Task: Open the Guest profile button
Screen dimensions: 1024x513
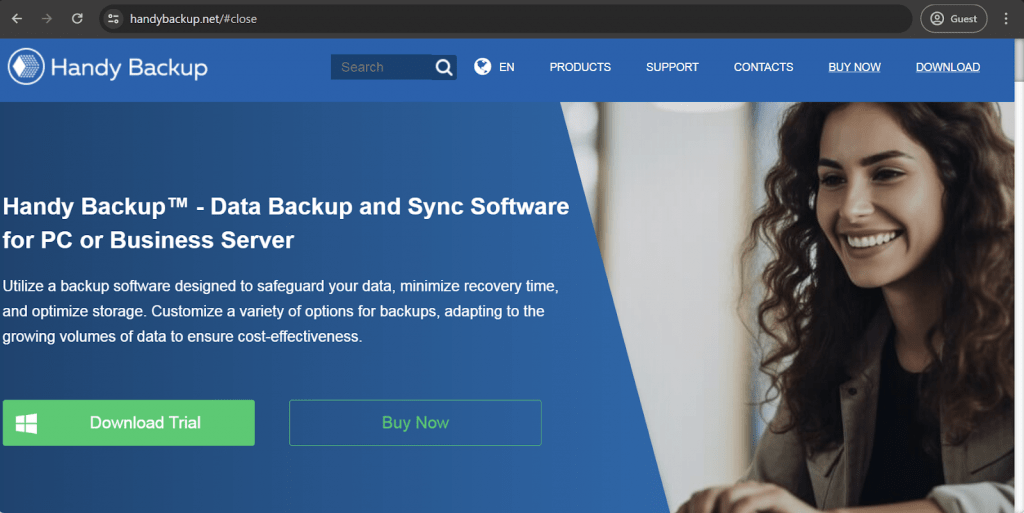Action: click(953, 19)
